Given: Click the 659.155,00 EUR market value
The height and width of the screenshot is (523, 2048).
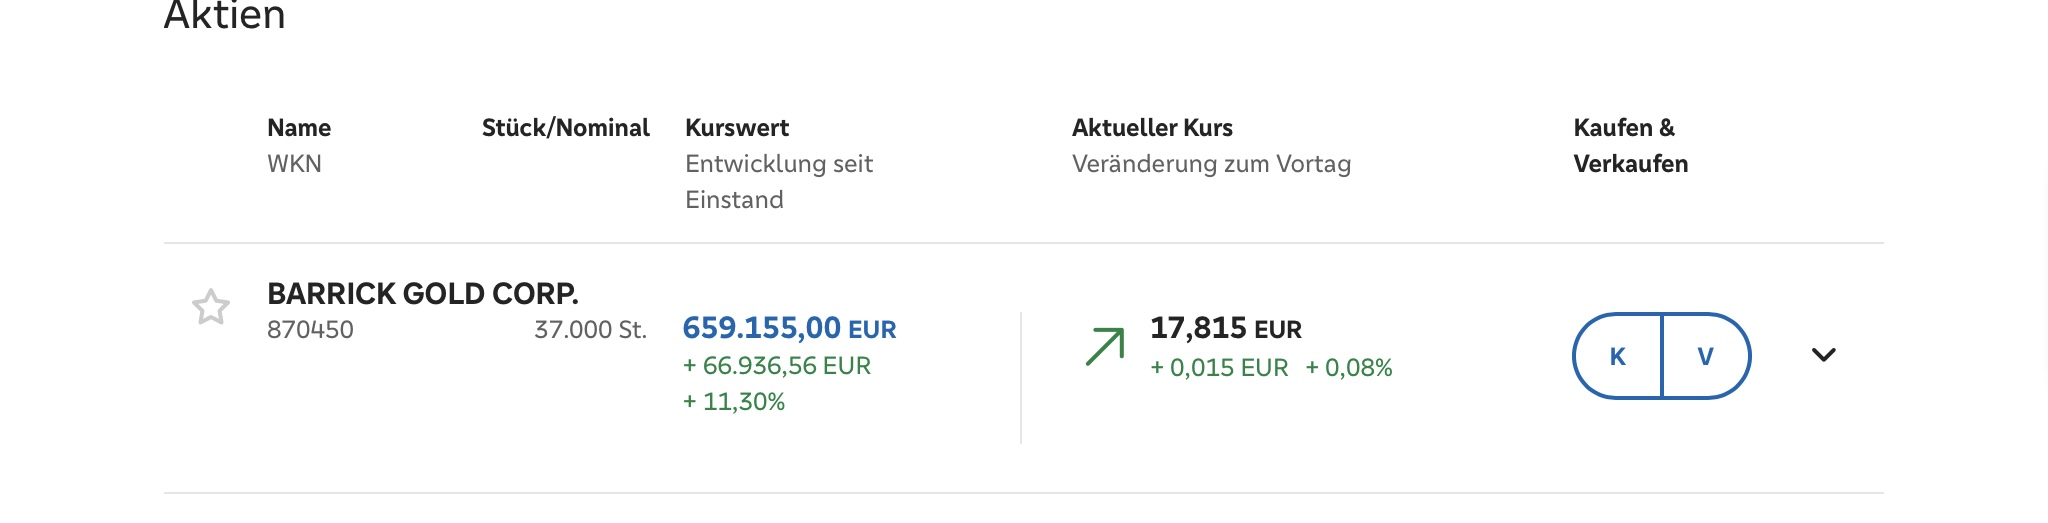Looking at the screenshot, I should pyautogui.click(x=788, y=328).
